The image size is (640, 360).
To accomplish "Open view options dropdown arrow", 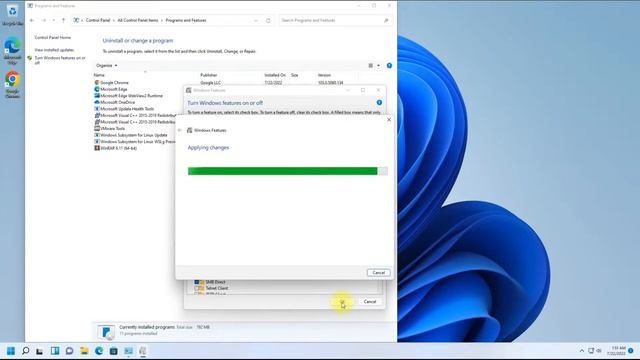I will (x=378, y=65).
